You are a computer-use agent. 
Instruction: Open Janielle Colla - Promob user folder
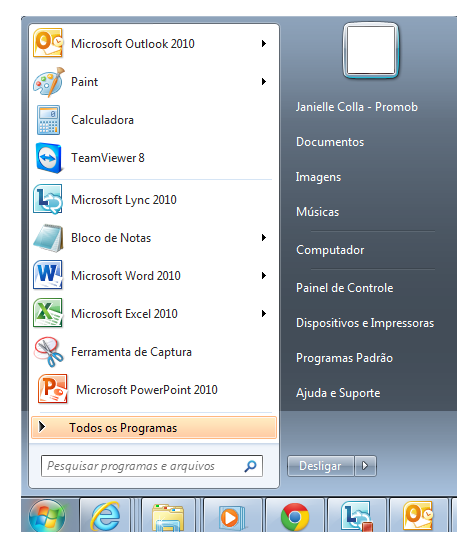357,107
